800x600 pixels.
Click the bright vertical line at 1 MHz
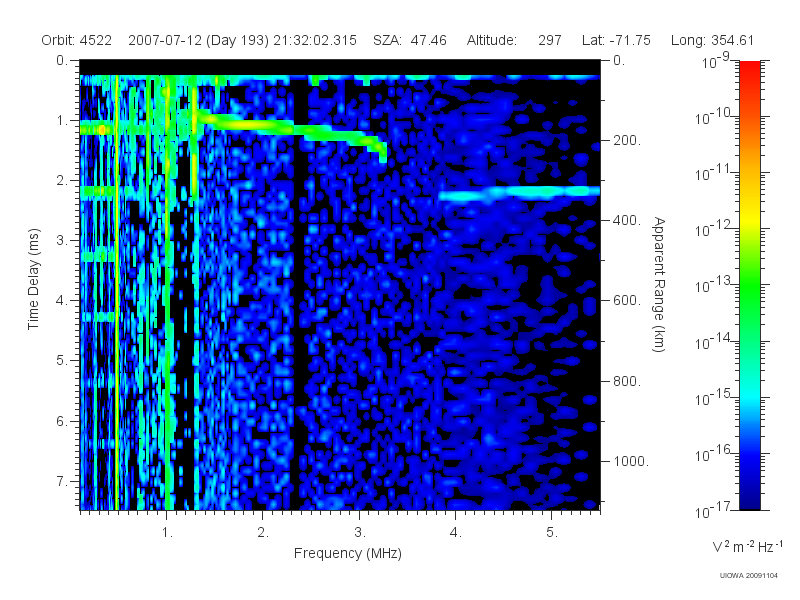point(166,293)
